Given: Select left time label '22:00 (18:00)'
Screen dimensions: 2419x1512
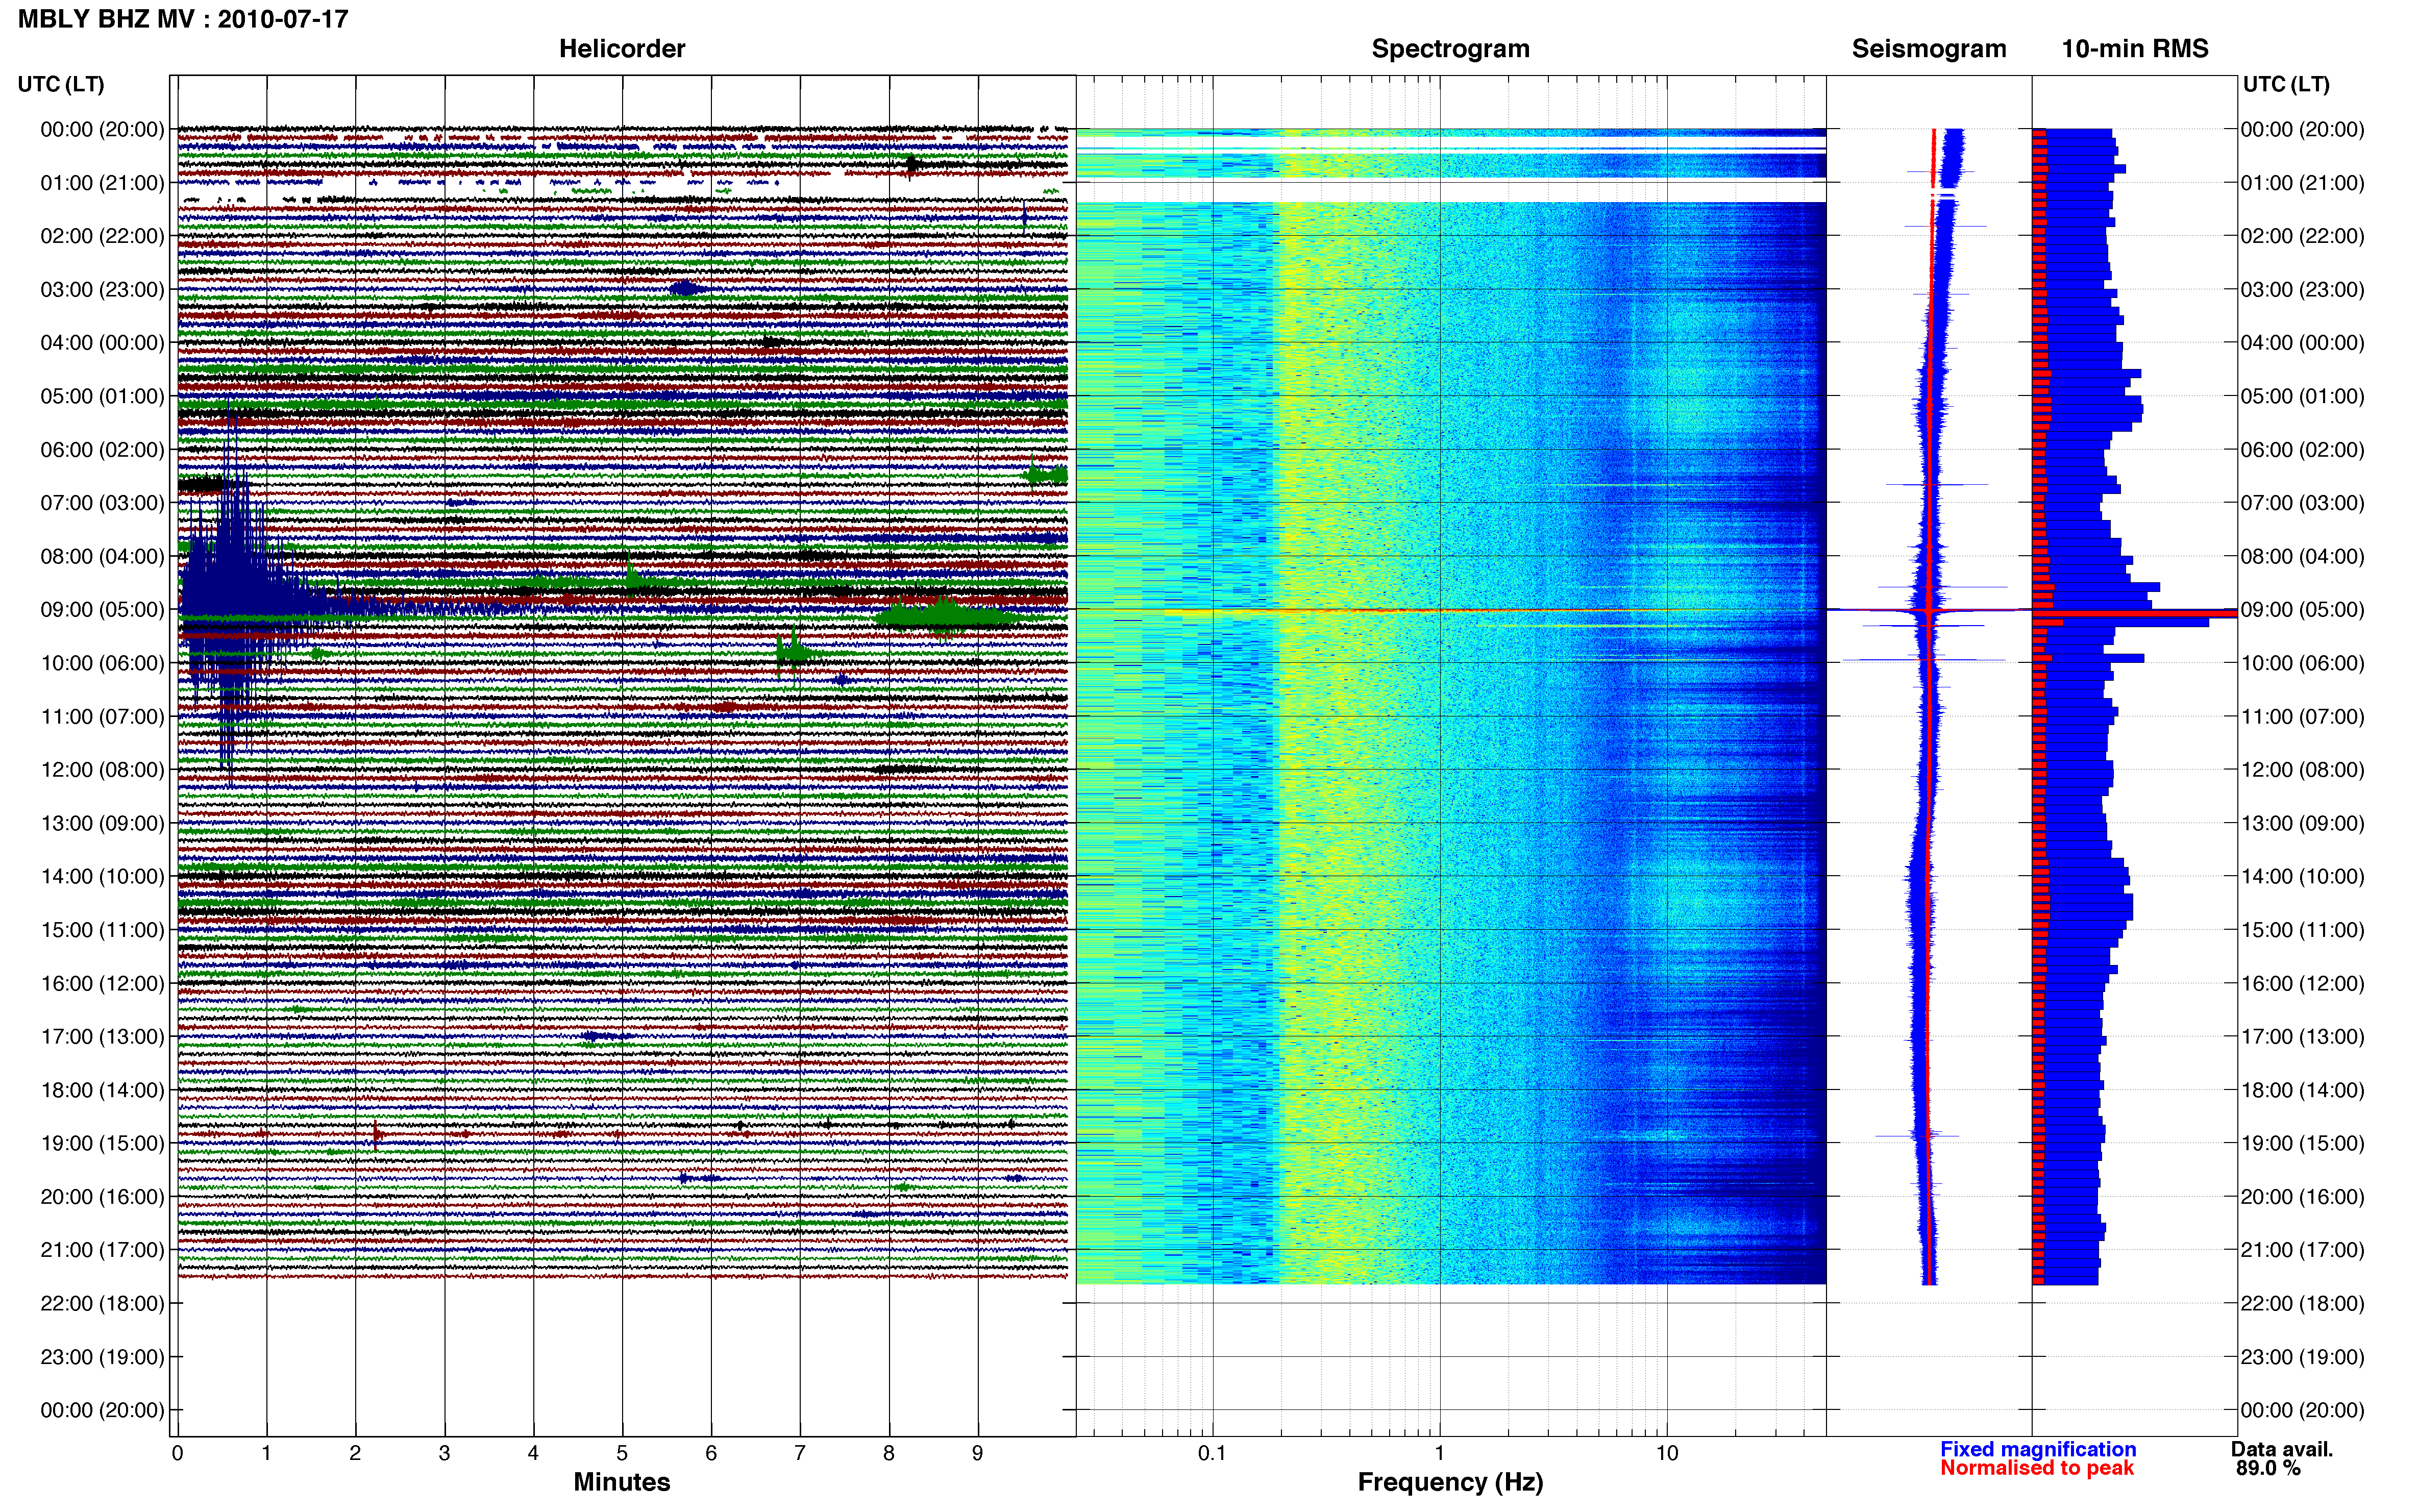Looking at the screenshot, I should 102,1304.
